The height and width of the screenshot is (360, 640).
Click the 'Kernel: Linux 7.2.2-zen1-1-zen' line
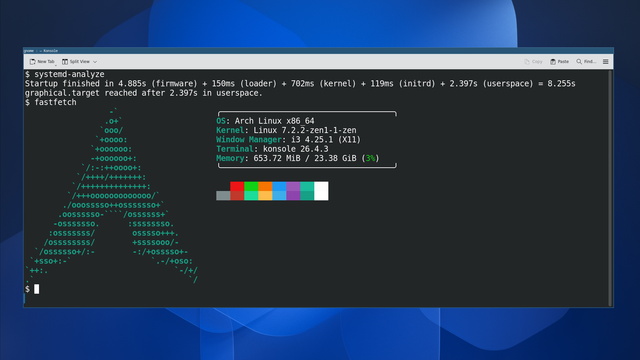click(x=287, y=130)
